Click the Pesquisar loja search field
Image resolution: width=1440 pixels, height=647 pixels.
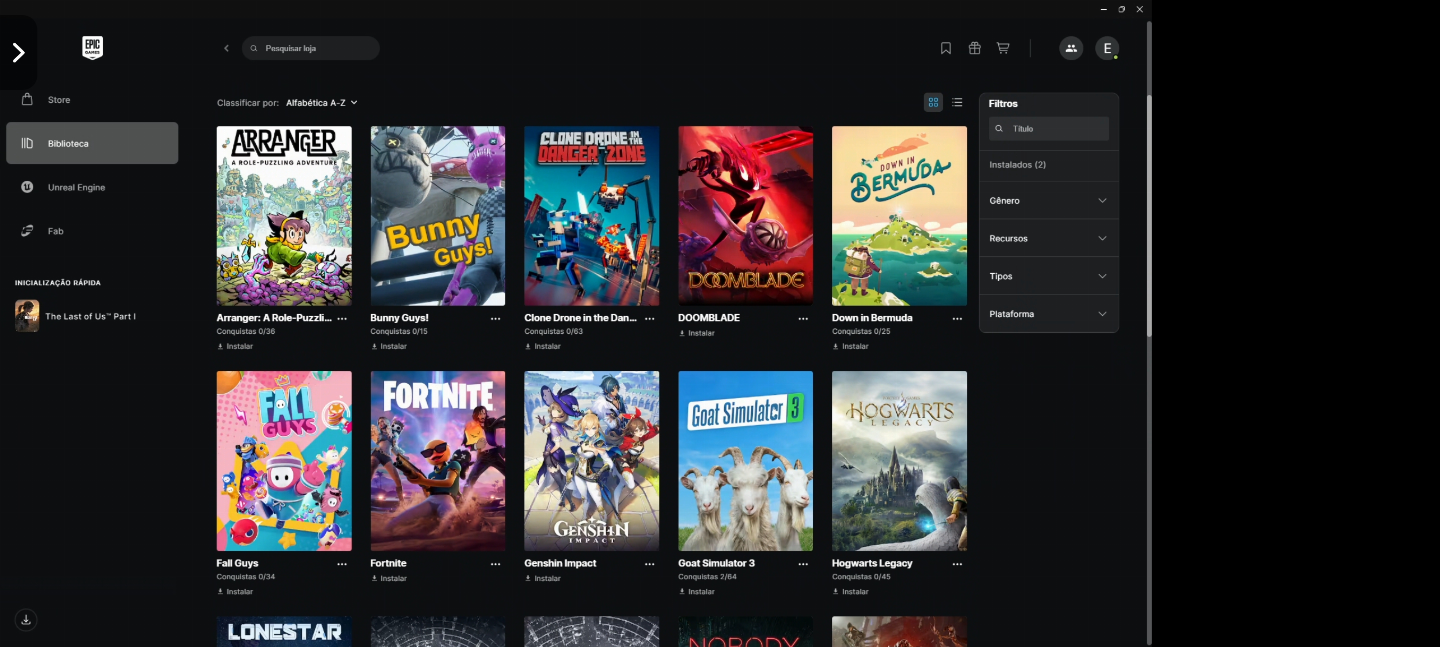[311, 48]
